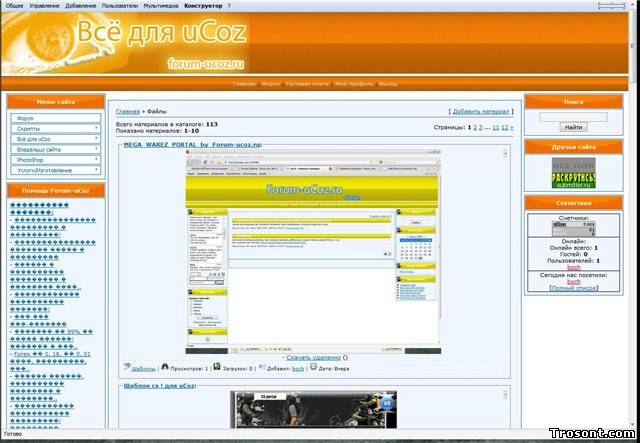Go to page 3 of catalog
Image resolution: width=640 pixels, height=443 pixels.
click(x=480, y=127)
